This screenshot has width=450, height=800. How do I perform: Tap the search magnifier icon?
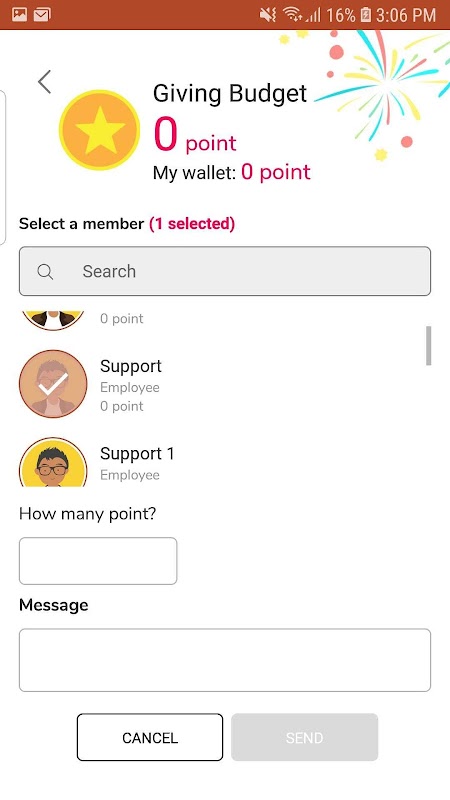point(45,272)
